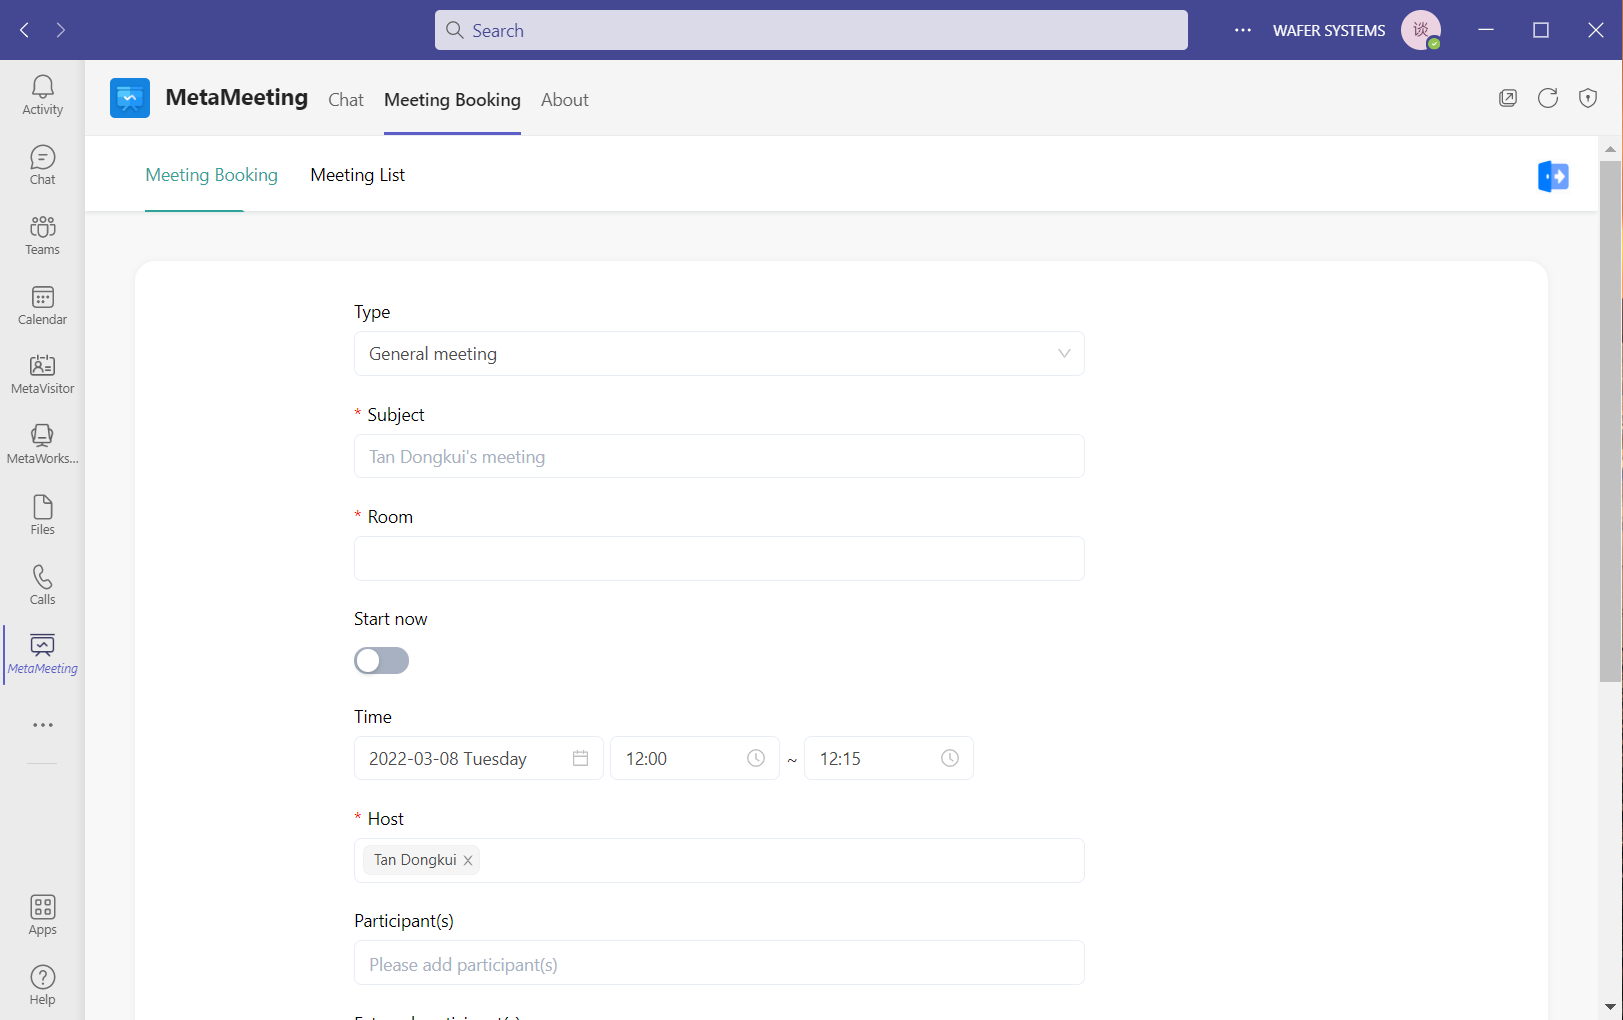Viewport: 1623px width, 1020px height.
Task: Click the vertical scrollbar thumb
Action: [x=1610, y=420]
